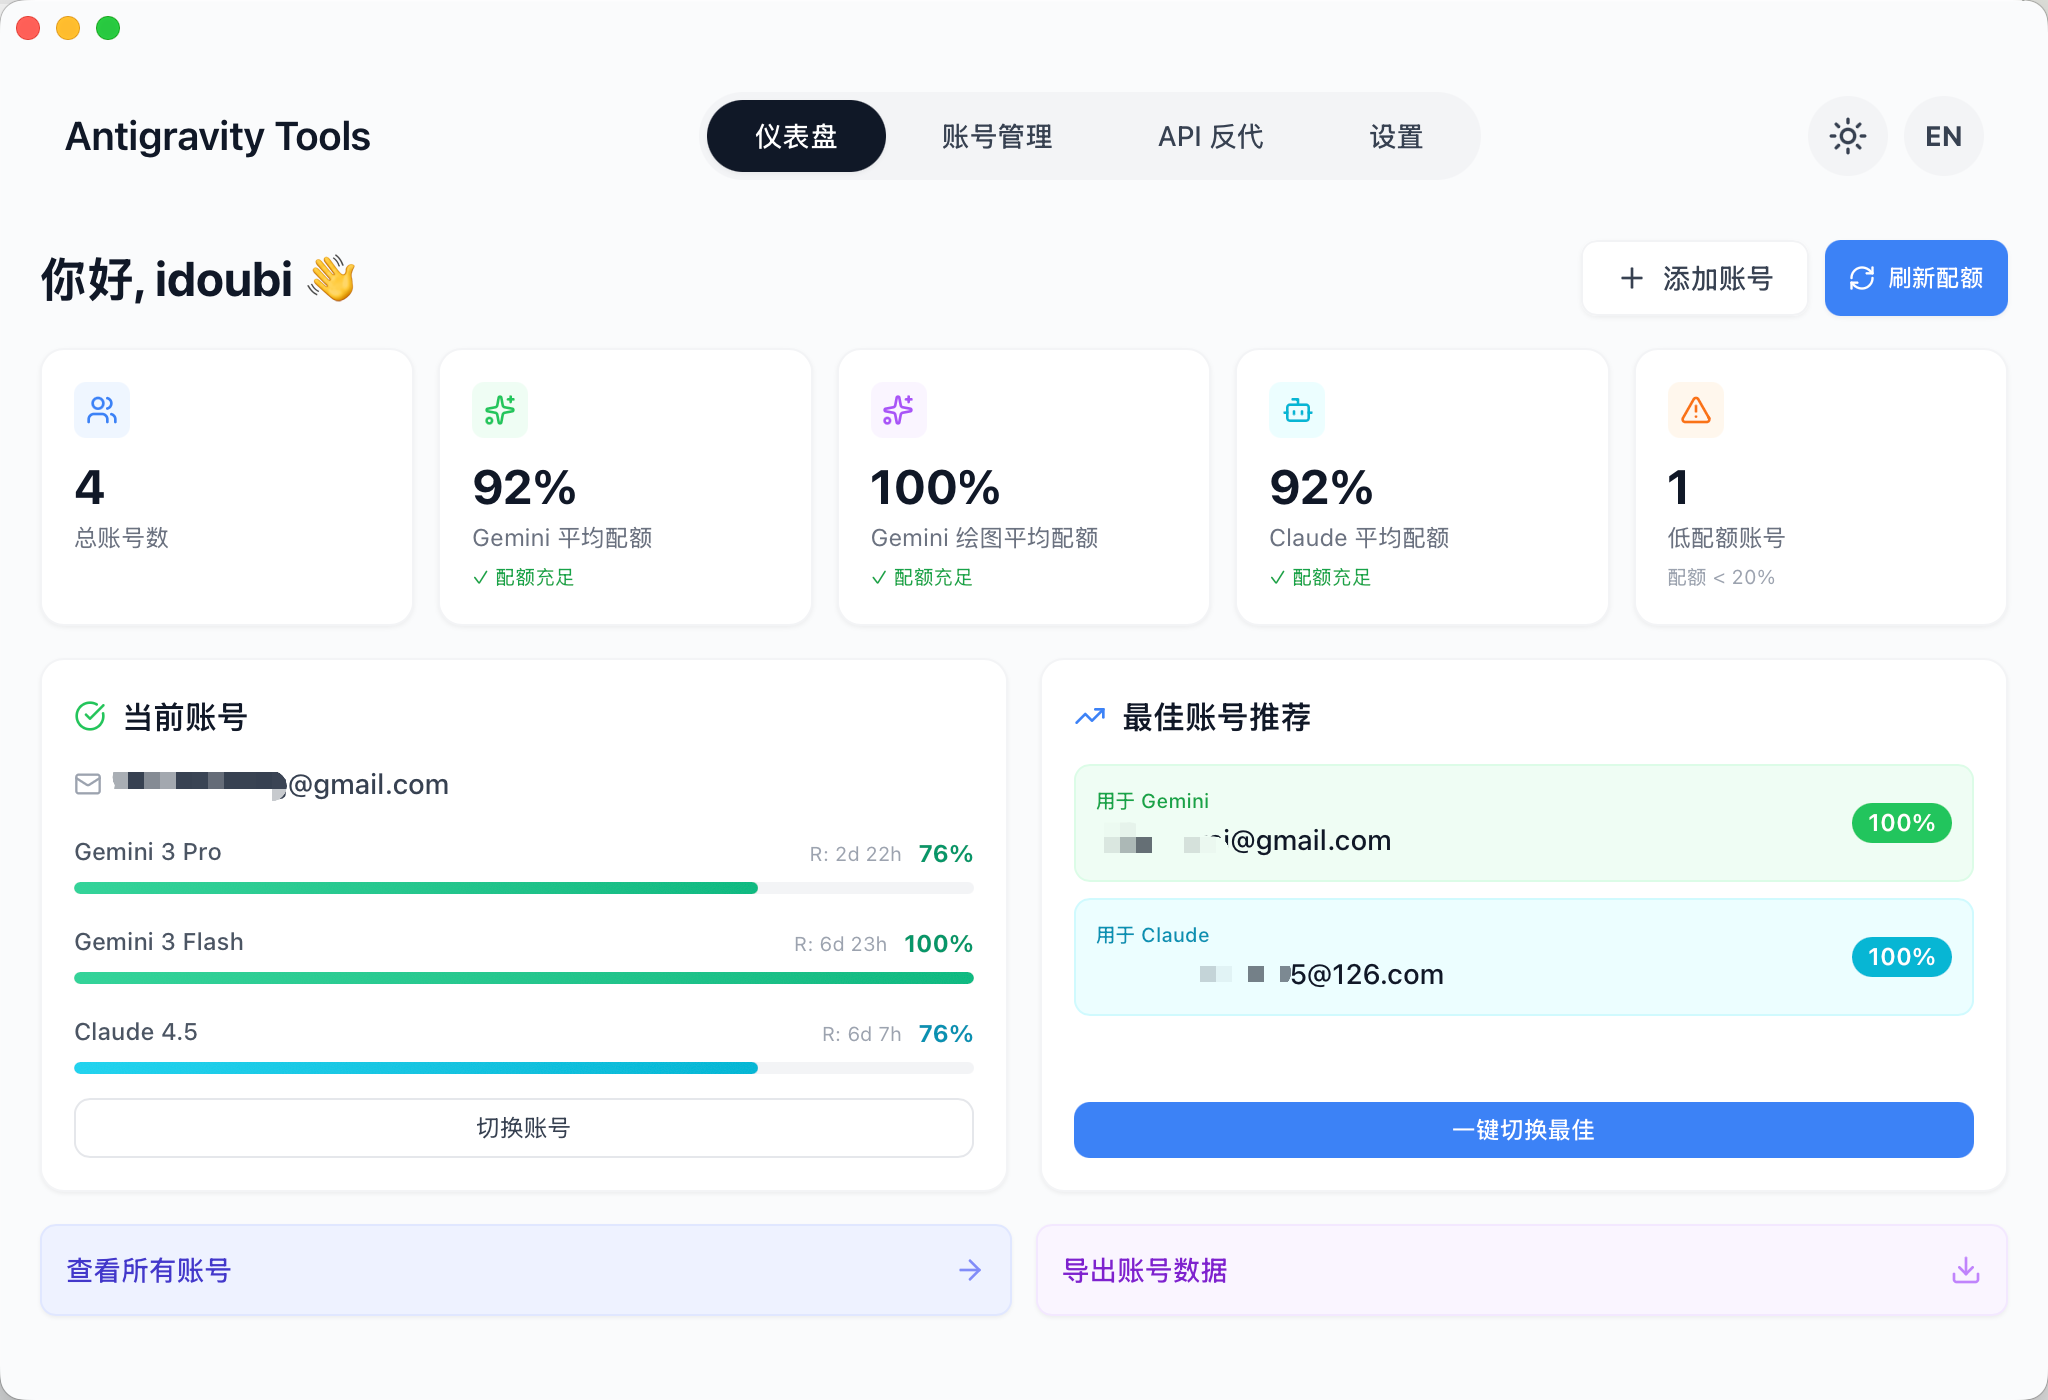
Task: Click the trending arrow icon beside 最佳账号推荐
Action: (1090, 716)
